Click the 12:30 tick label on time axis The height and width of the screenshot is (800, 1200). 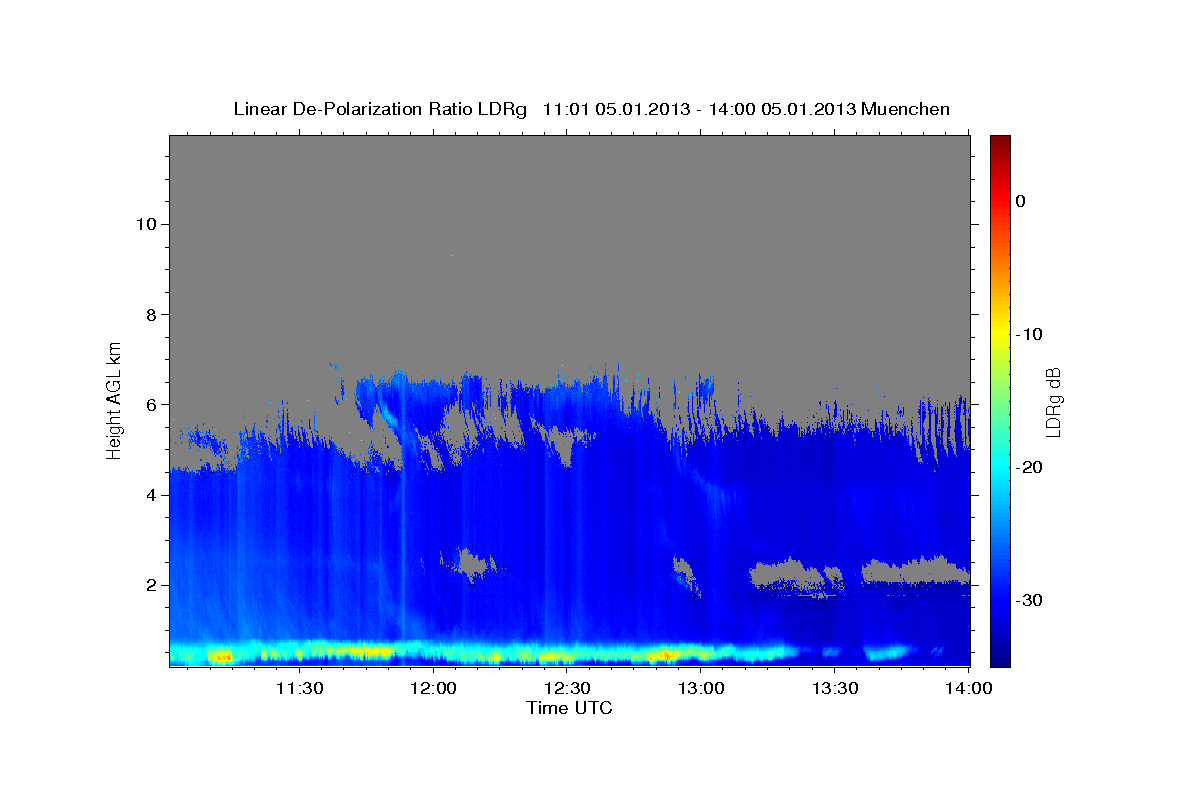(568, 688)
